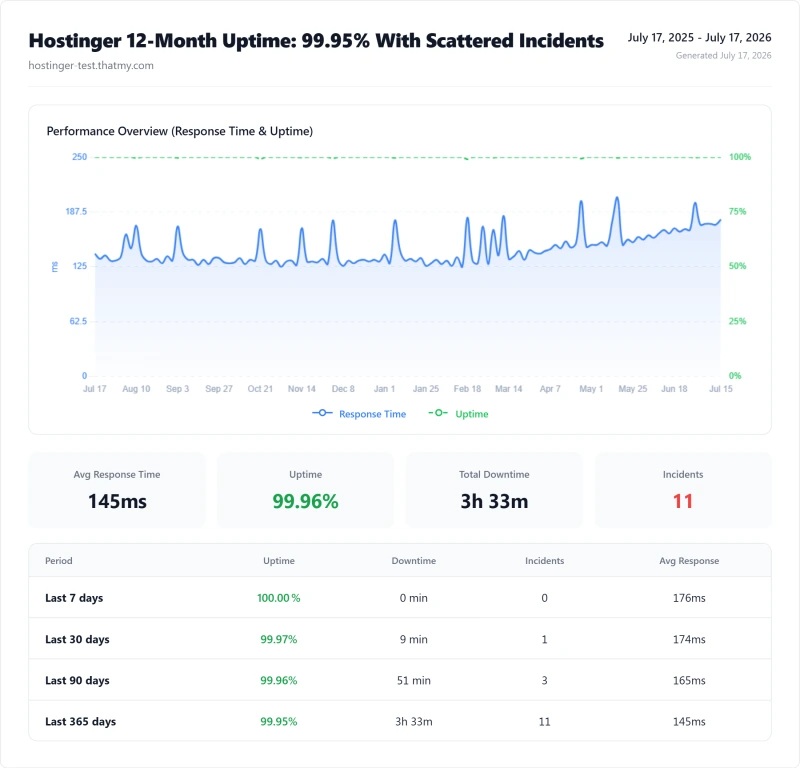Click the 99.96% cell in Last 90 days row
The width and height of the screenshot is (800, 768).
pos(279,680)
